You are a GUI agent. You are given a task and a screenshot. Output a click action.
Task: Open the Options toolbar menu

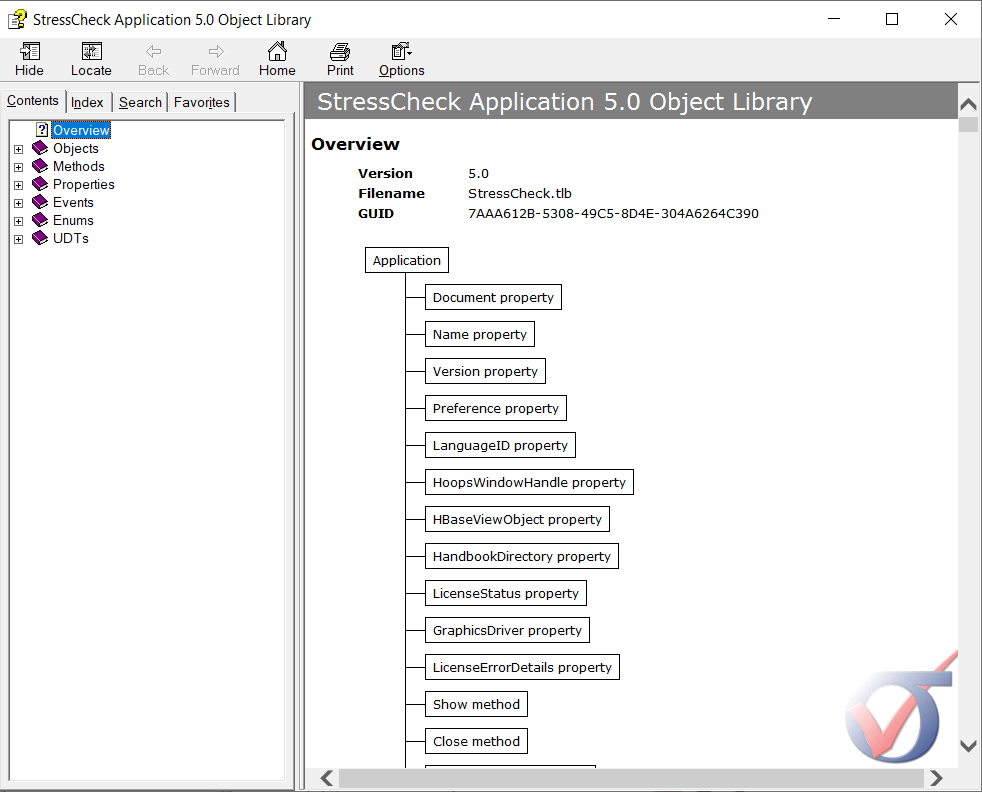(x=401, y=52)
